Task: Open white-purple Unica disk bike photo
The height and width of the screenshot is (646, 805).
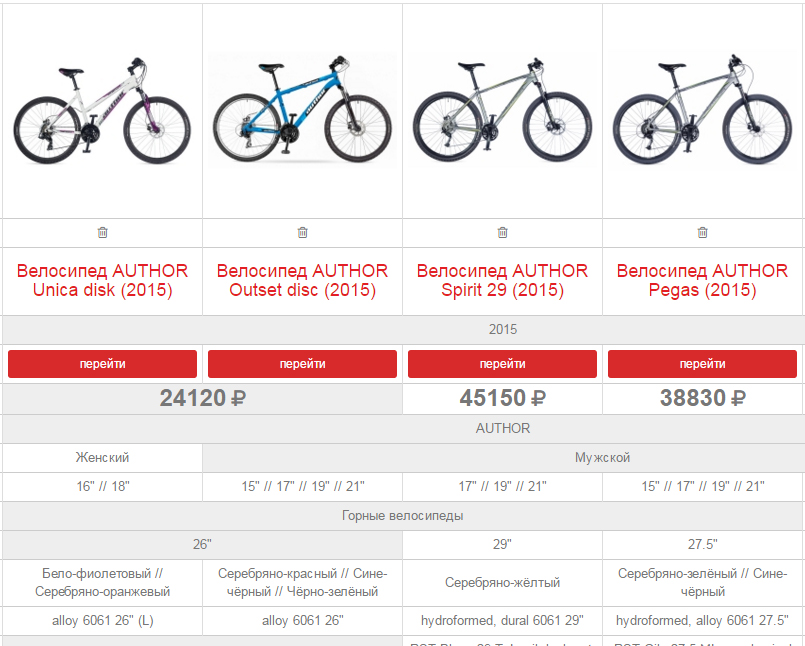Action: (102, 110)
